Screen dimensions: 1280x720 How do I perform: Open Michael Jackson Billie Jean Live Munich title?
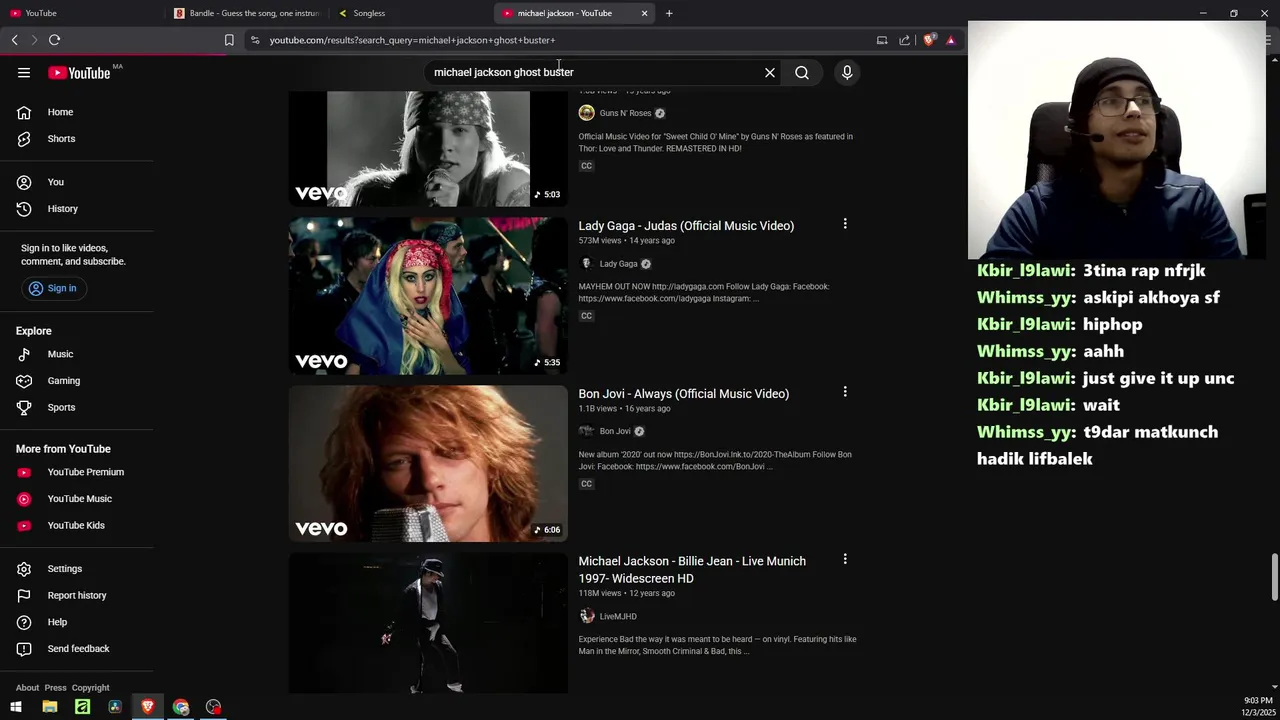click(x=692, y=570)
